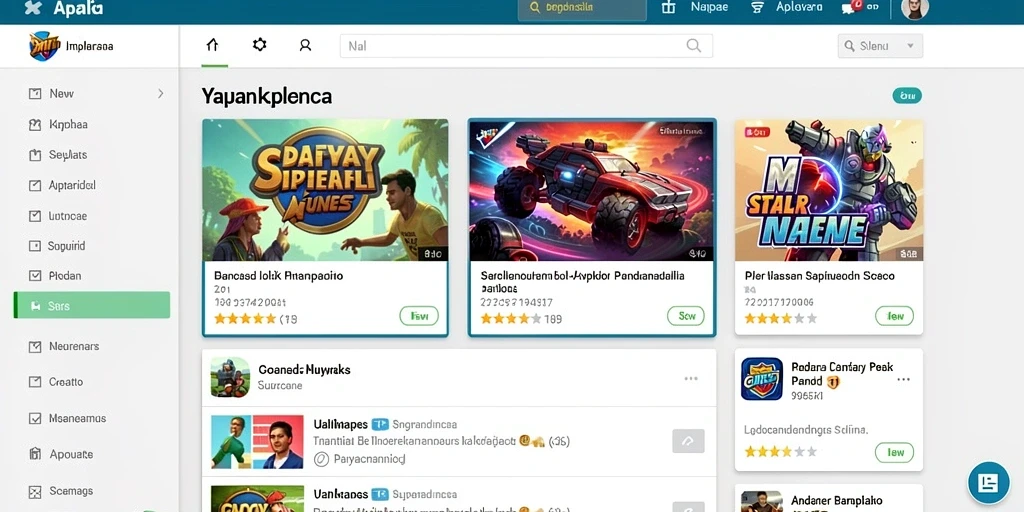1024x512 pixels.
Task: Click star rating on Lgdocandendngrs card
Action: [780, 451]
